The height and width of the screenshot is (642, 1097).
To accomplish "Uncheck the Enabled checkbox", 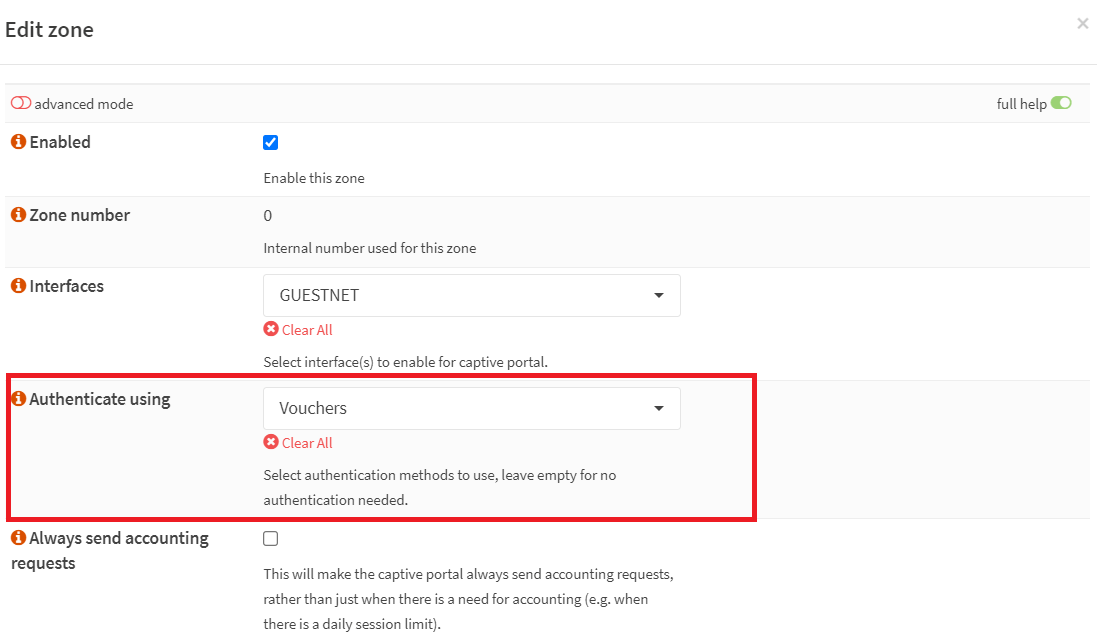I will click(x=270, y=142).
